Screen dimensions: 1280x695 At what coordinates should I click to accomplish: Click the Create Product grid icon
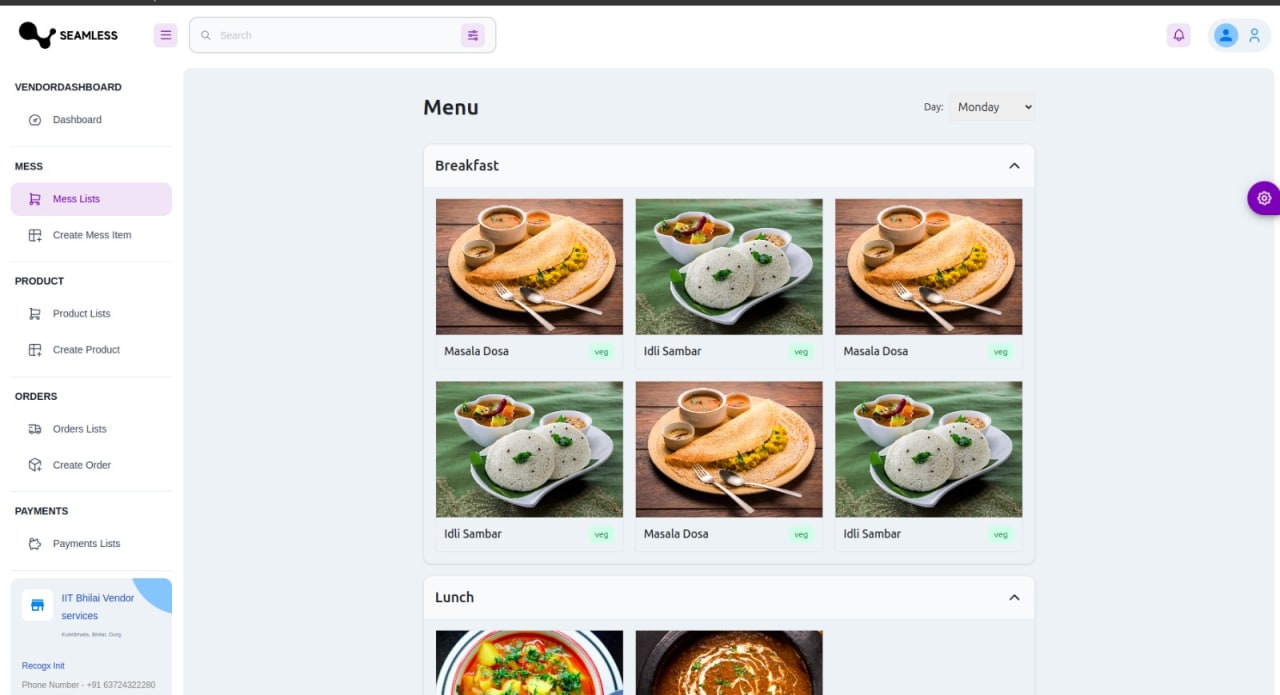[35, 350]
